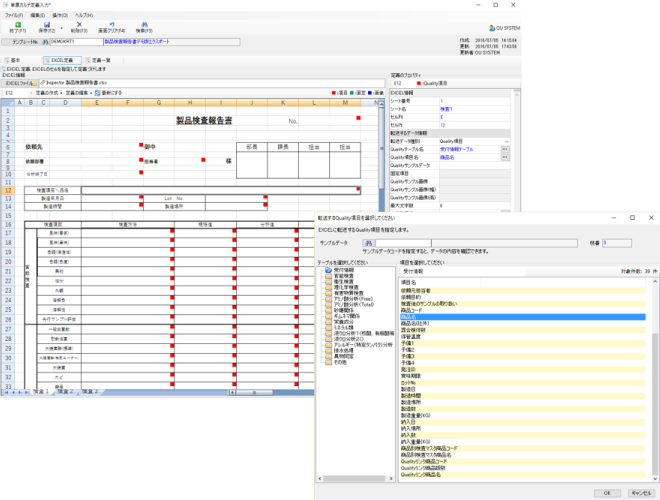Click the 保存(F2) save floppy icon
This screenshot has width=660, height=500.
(47, 25)
